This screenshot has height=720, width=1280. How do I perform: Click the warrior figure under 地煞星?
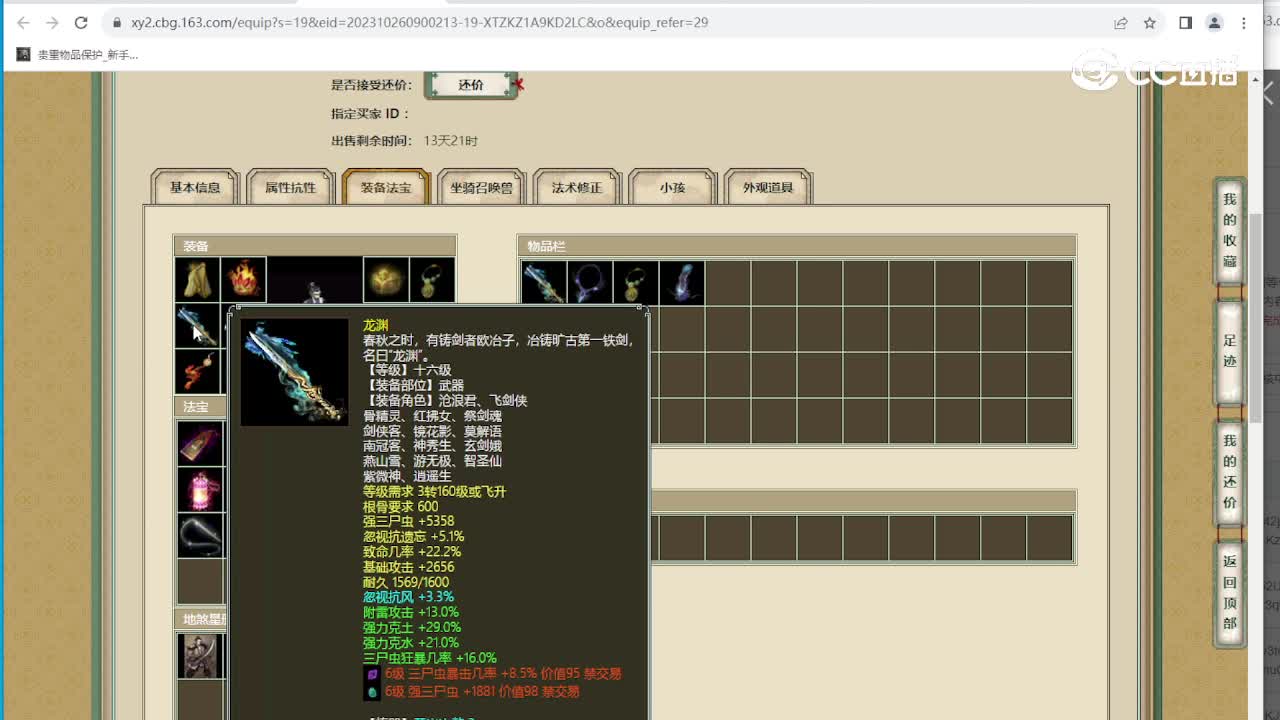[200, 655]
